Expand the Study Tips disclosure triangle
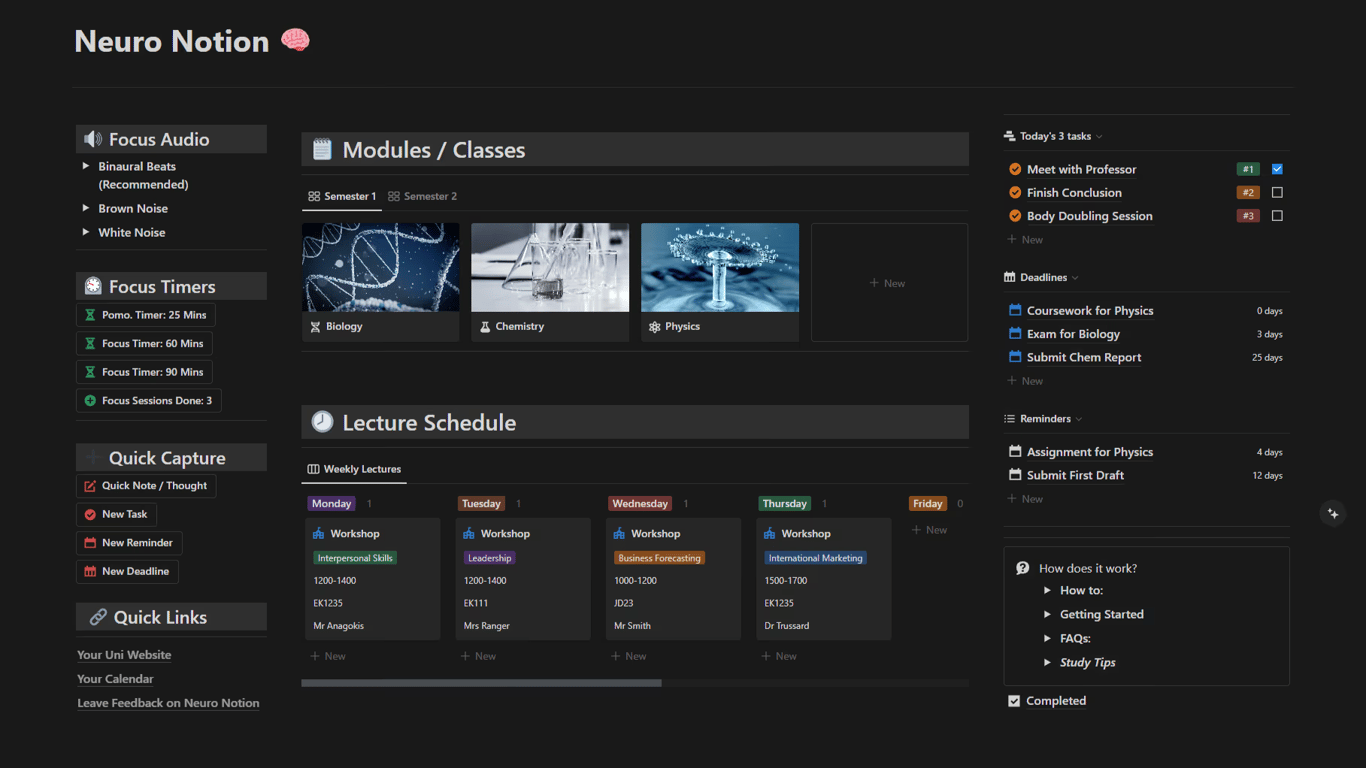Viewport: 1366px width, 768px height. click(x=1048, y=662)
